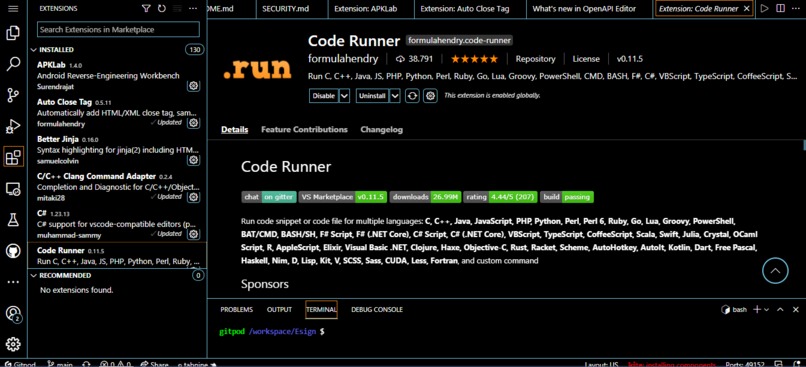The image size is (806, 367).
Task: Switch to Extension: APKLab tab
Action: (365, 9)
